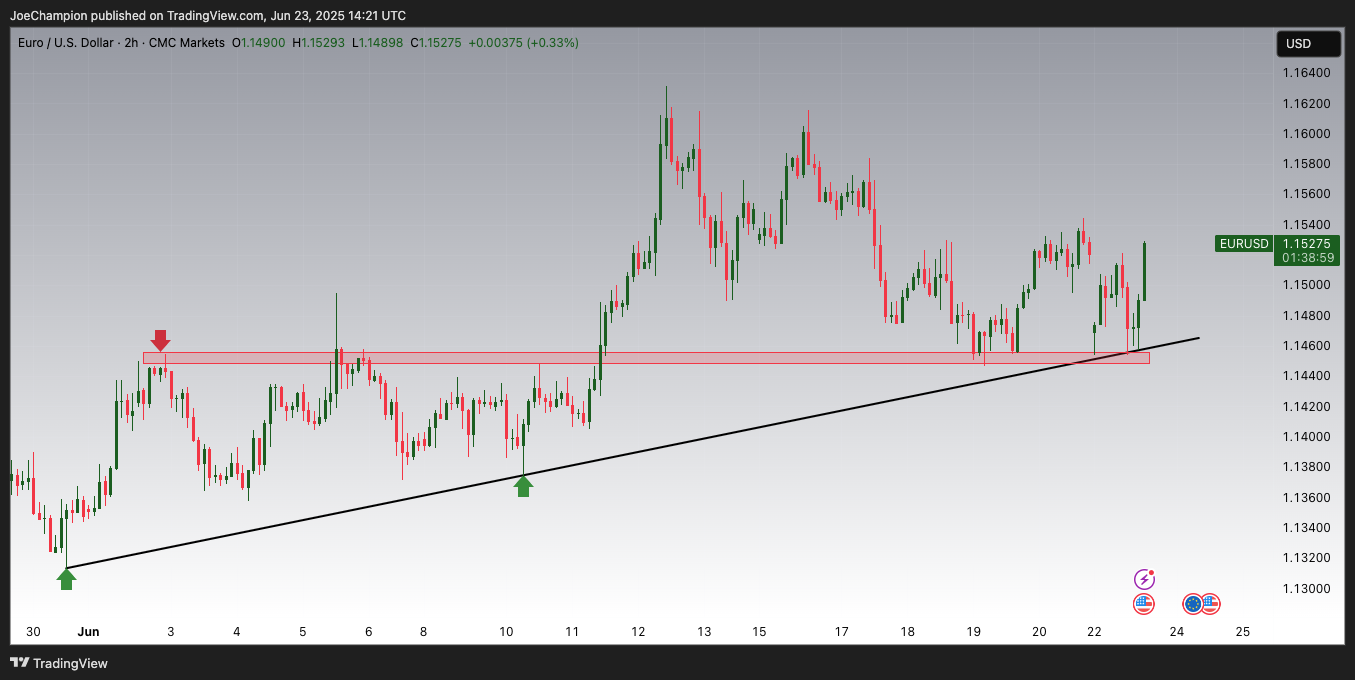The height and width of the screenshot is (680, 1355).
Task: Click the date label 13 on the time axis
Action: tap(704, 632)
